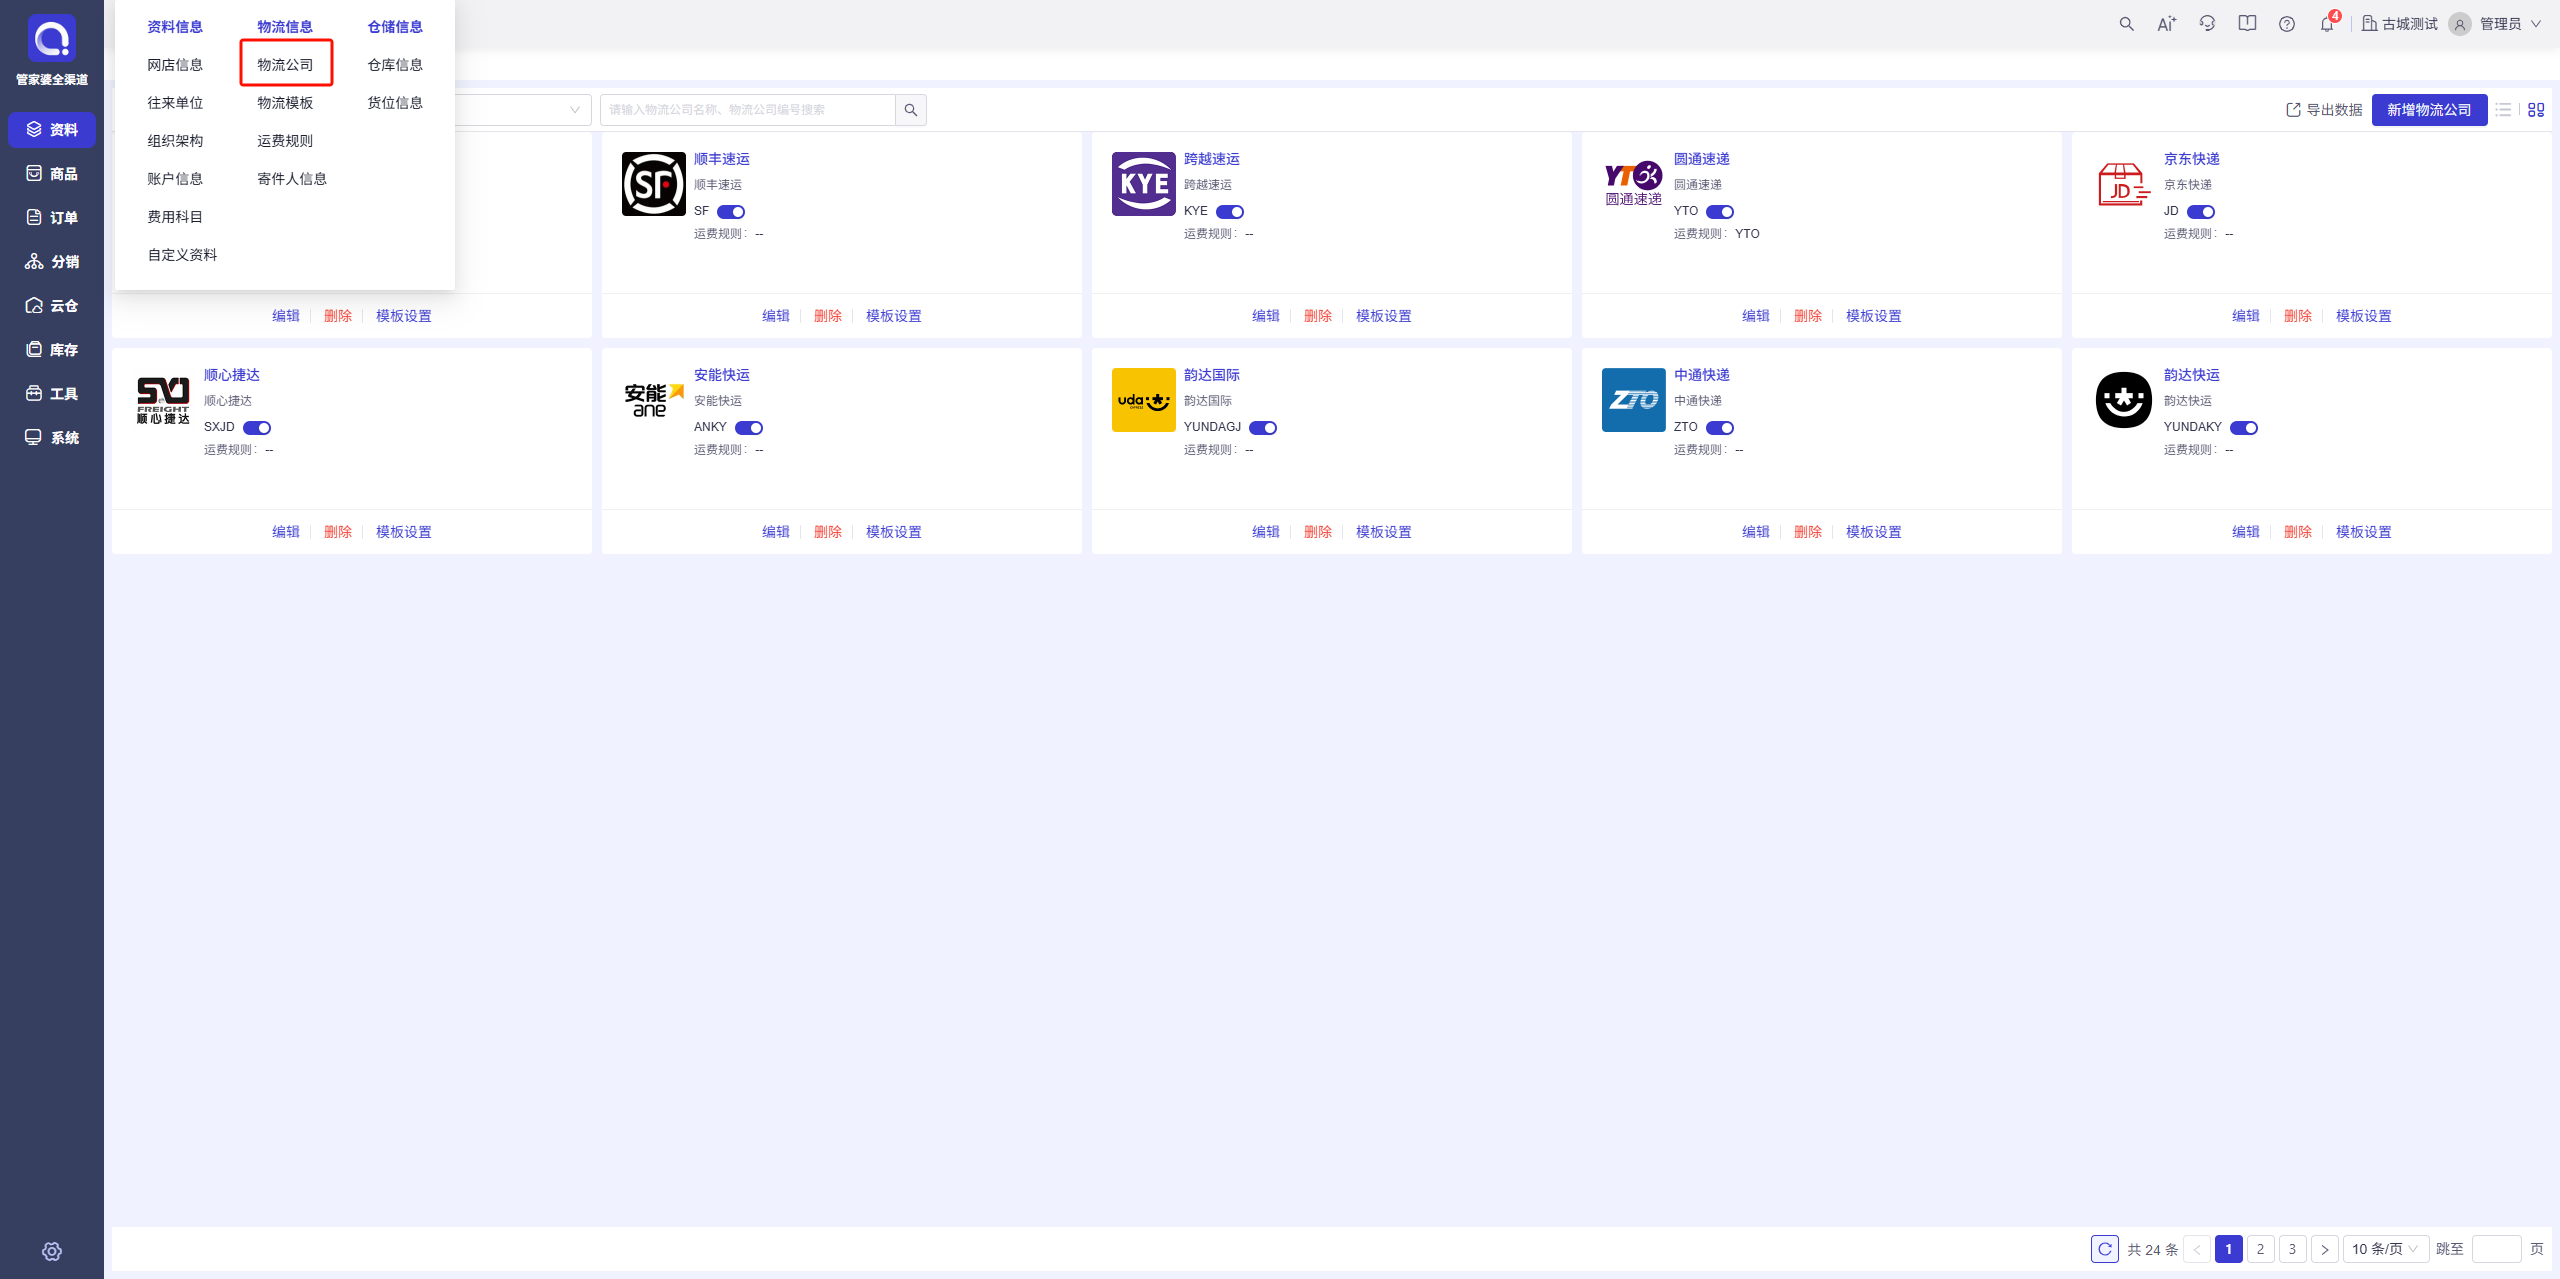
Task: Select 寄件人信息 menu item
Action: point(292,179)
